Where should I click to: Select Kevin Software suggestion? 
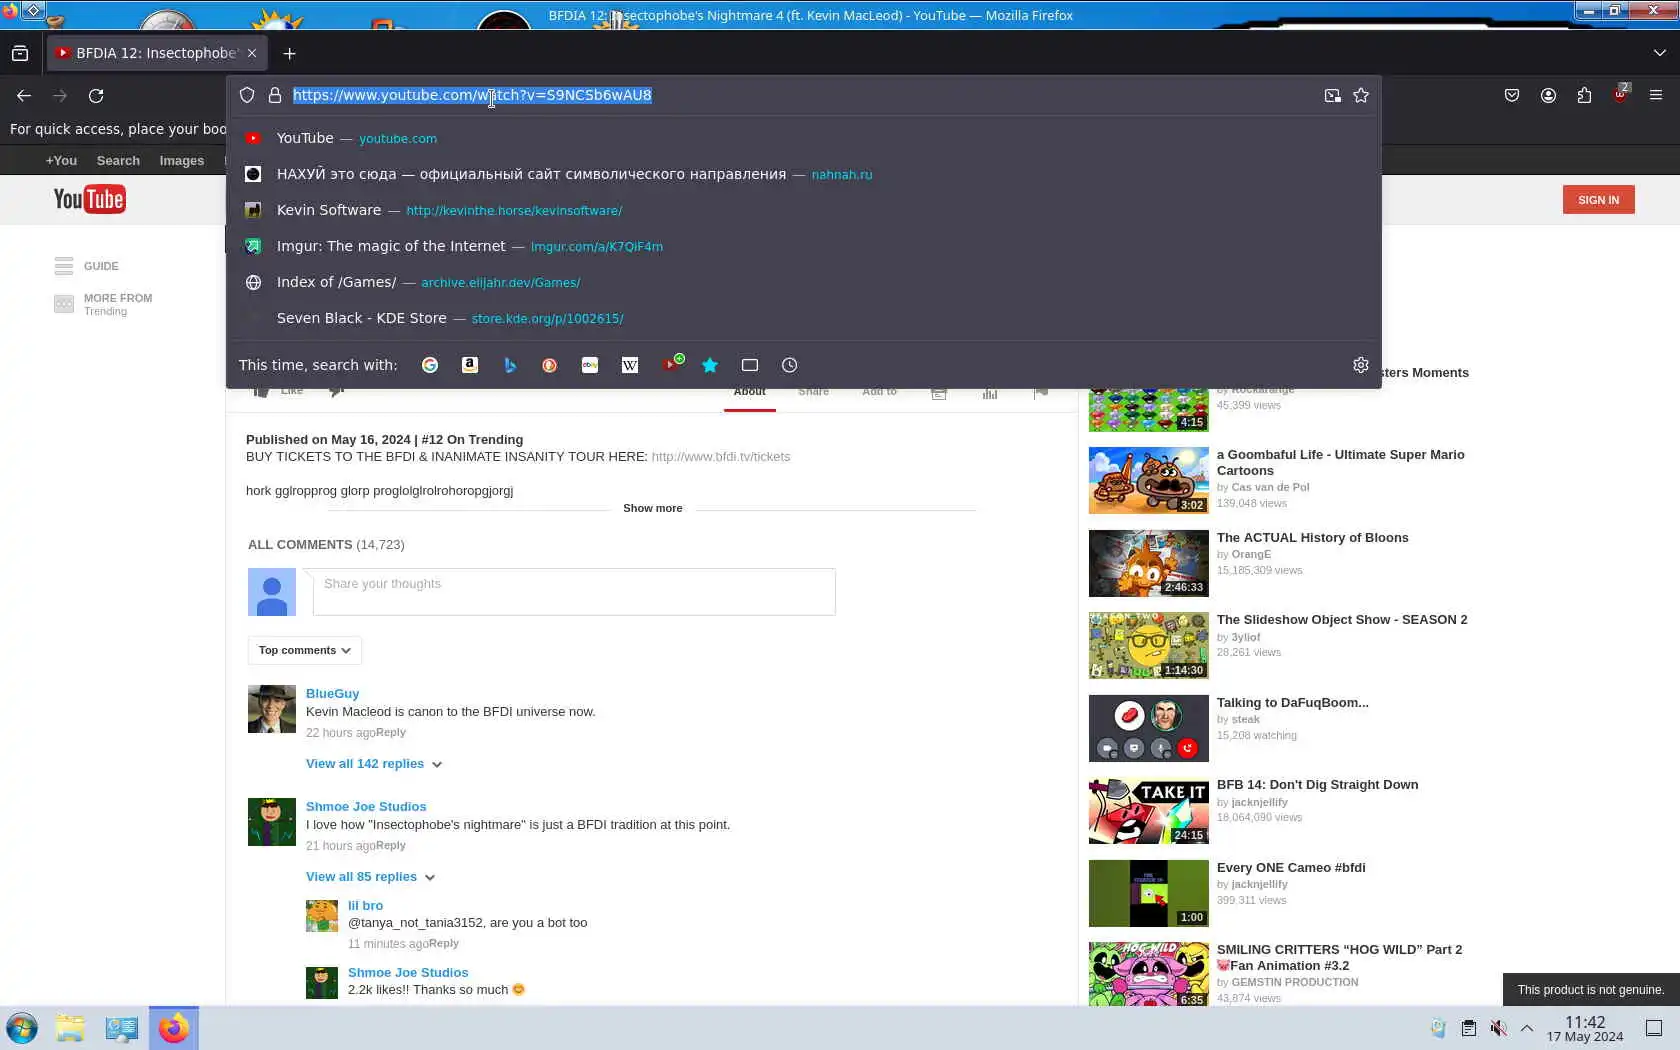pos(804,210)
